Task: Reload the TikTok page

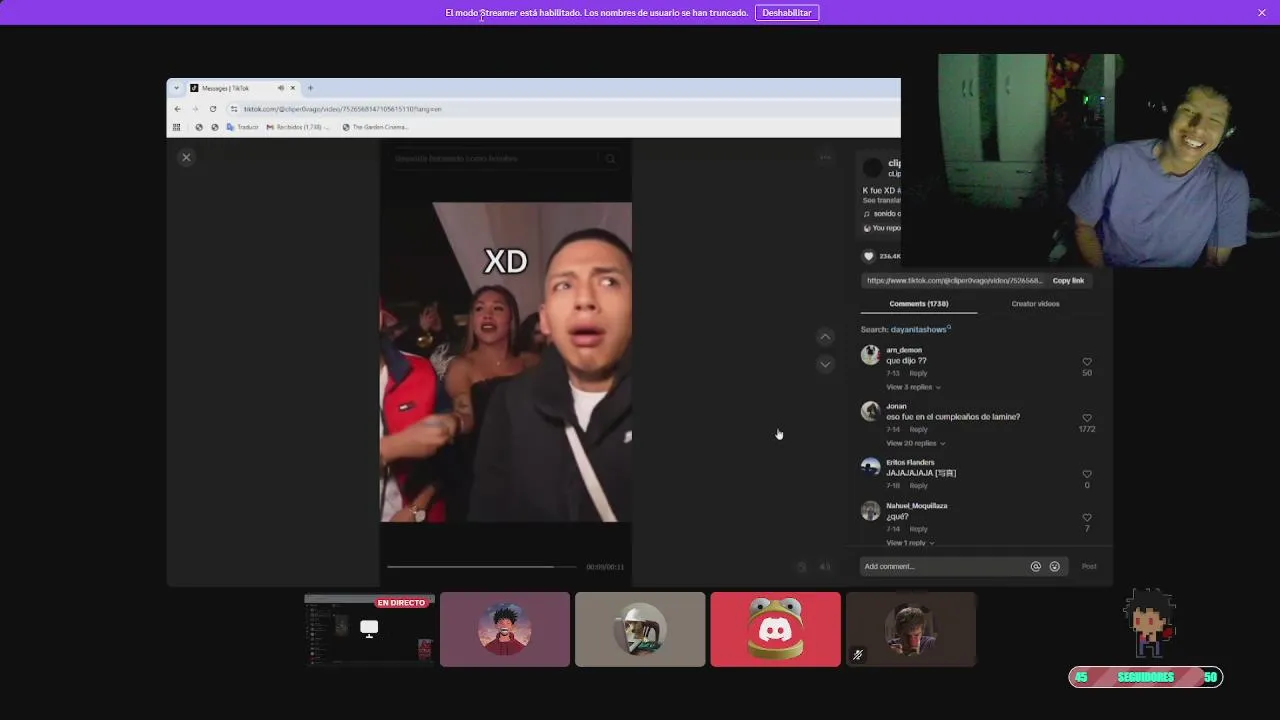Action: [x=212, y=109]
